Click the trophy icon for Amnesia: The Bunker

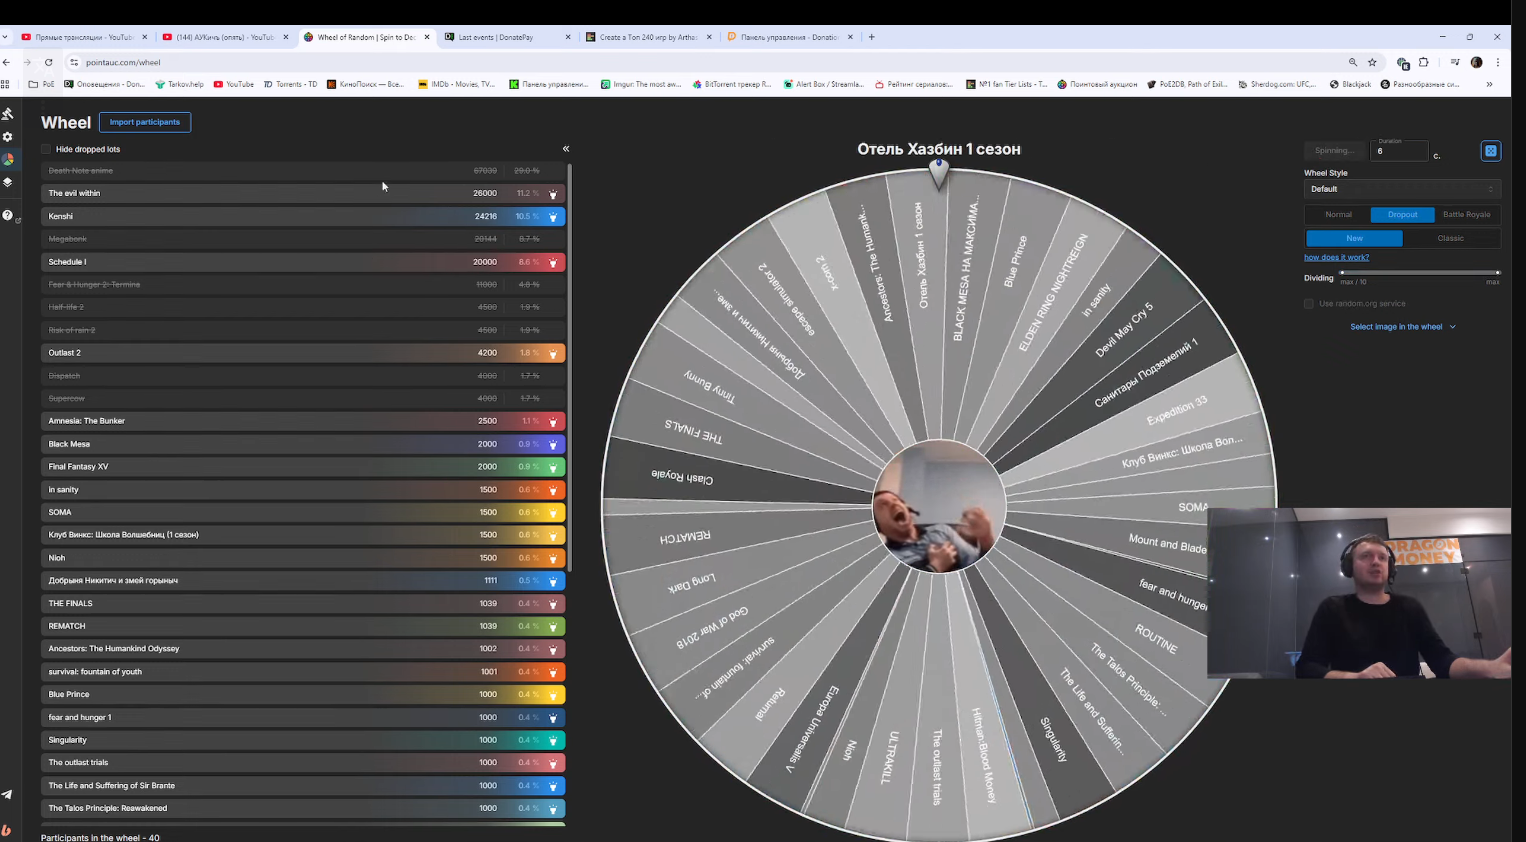pyautogui.click(x=553, y=422)
